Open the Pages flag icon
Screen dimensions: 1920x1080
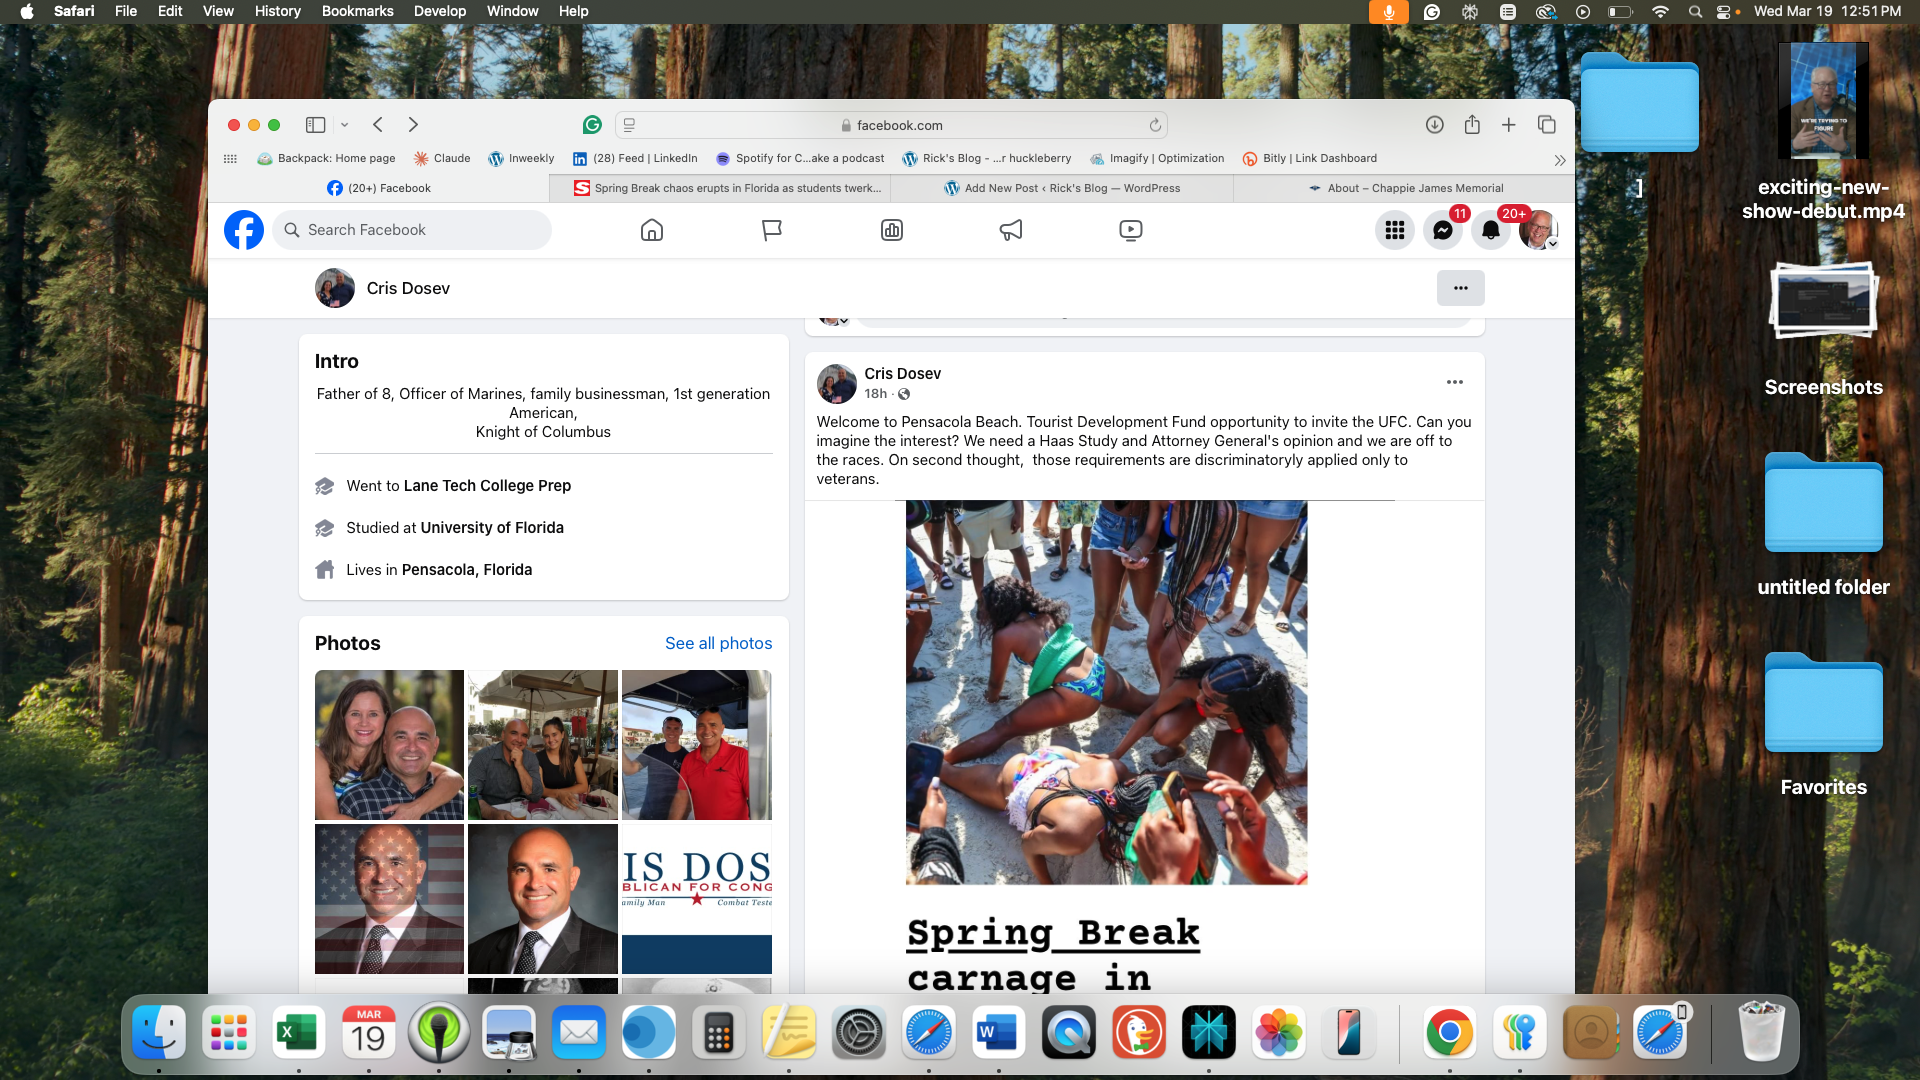point(771,230)
